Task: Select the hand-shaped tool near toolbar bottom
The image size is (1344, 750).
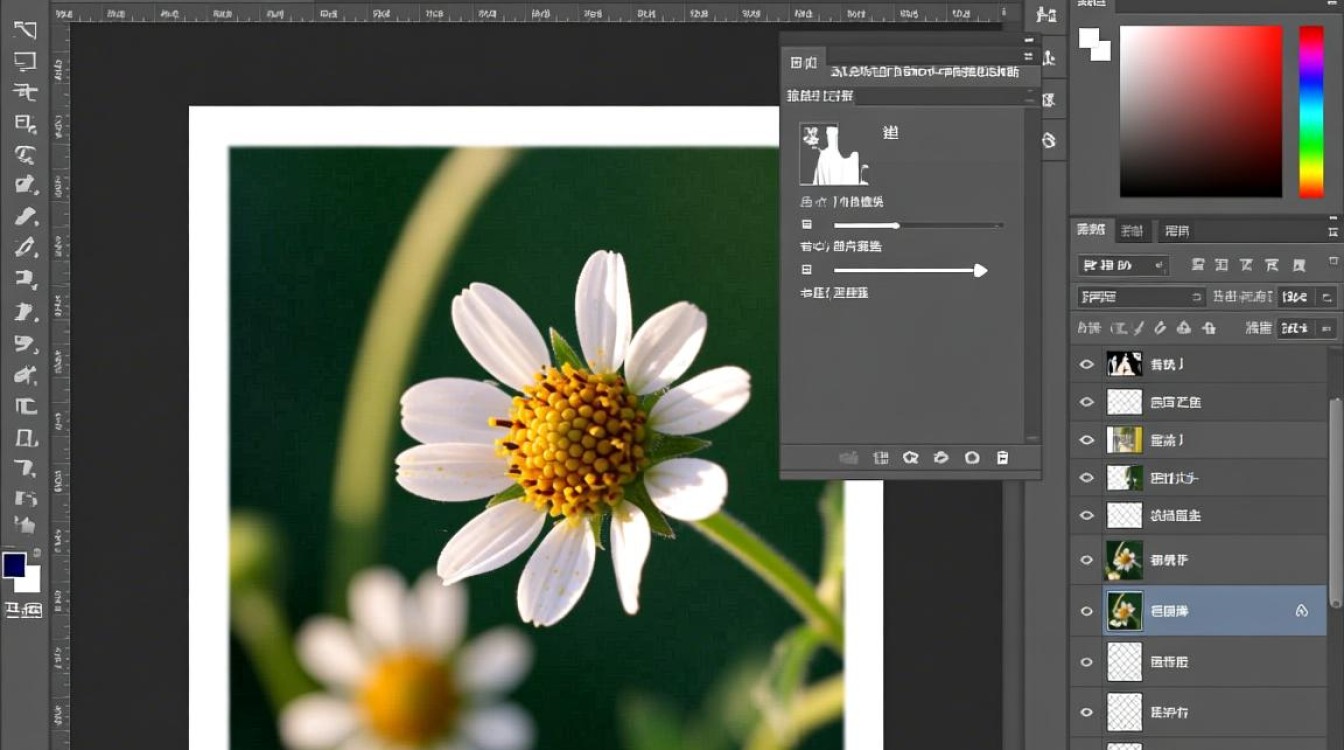Action: click(25, 524)
